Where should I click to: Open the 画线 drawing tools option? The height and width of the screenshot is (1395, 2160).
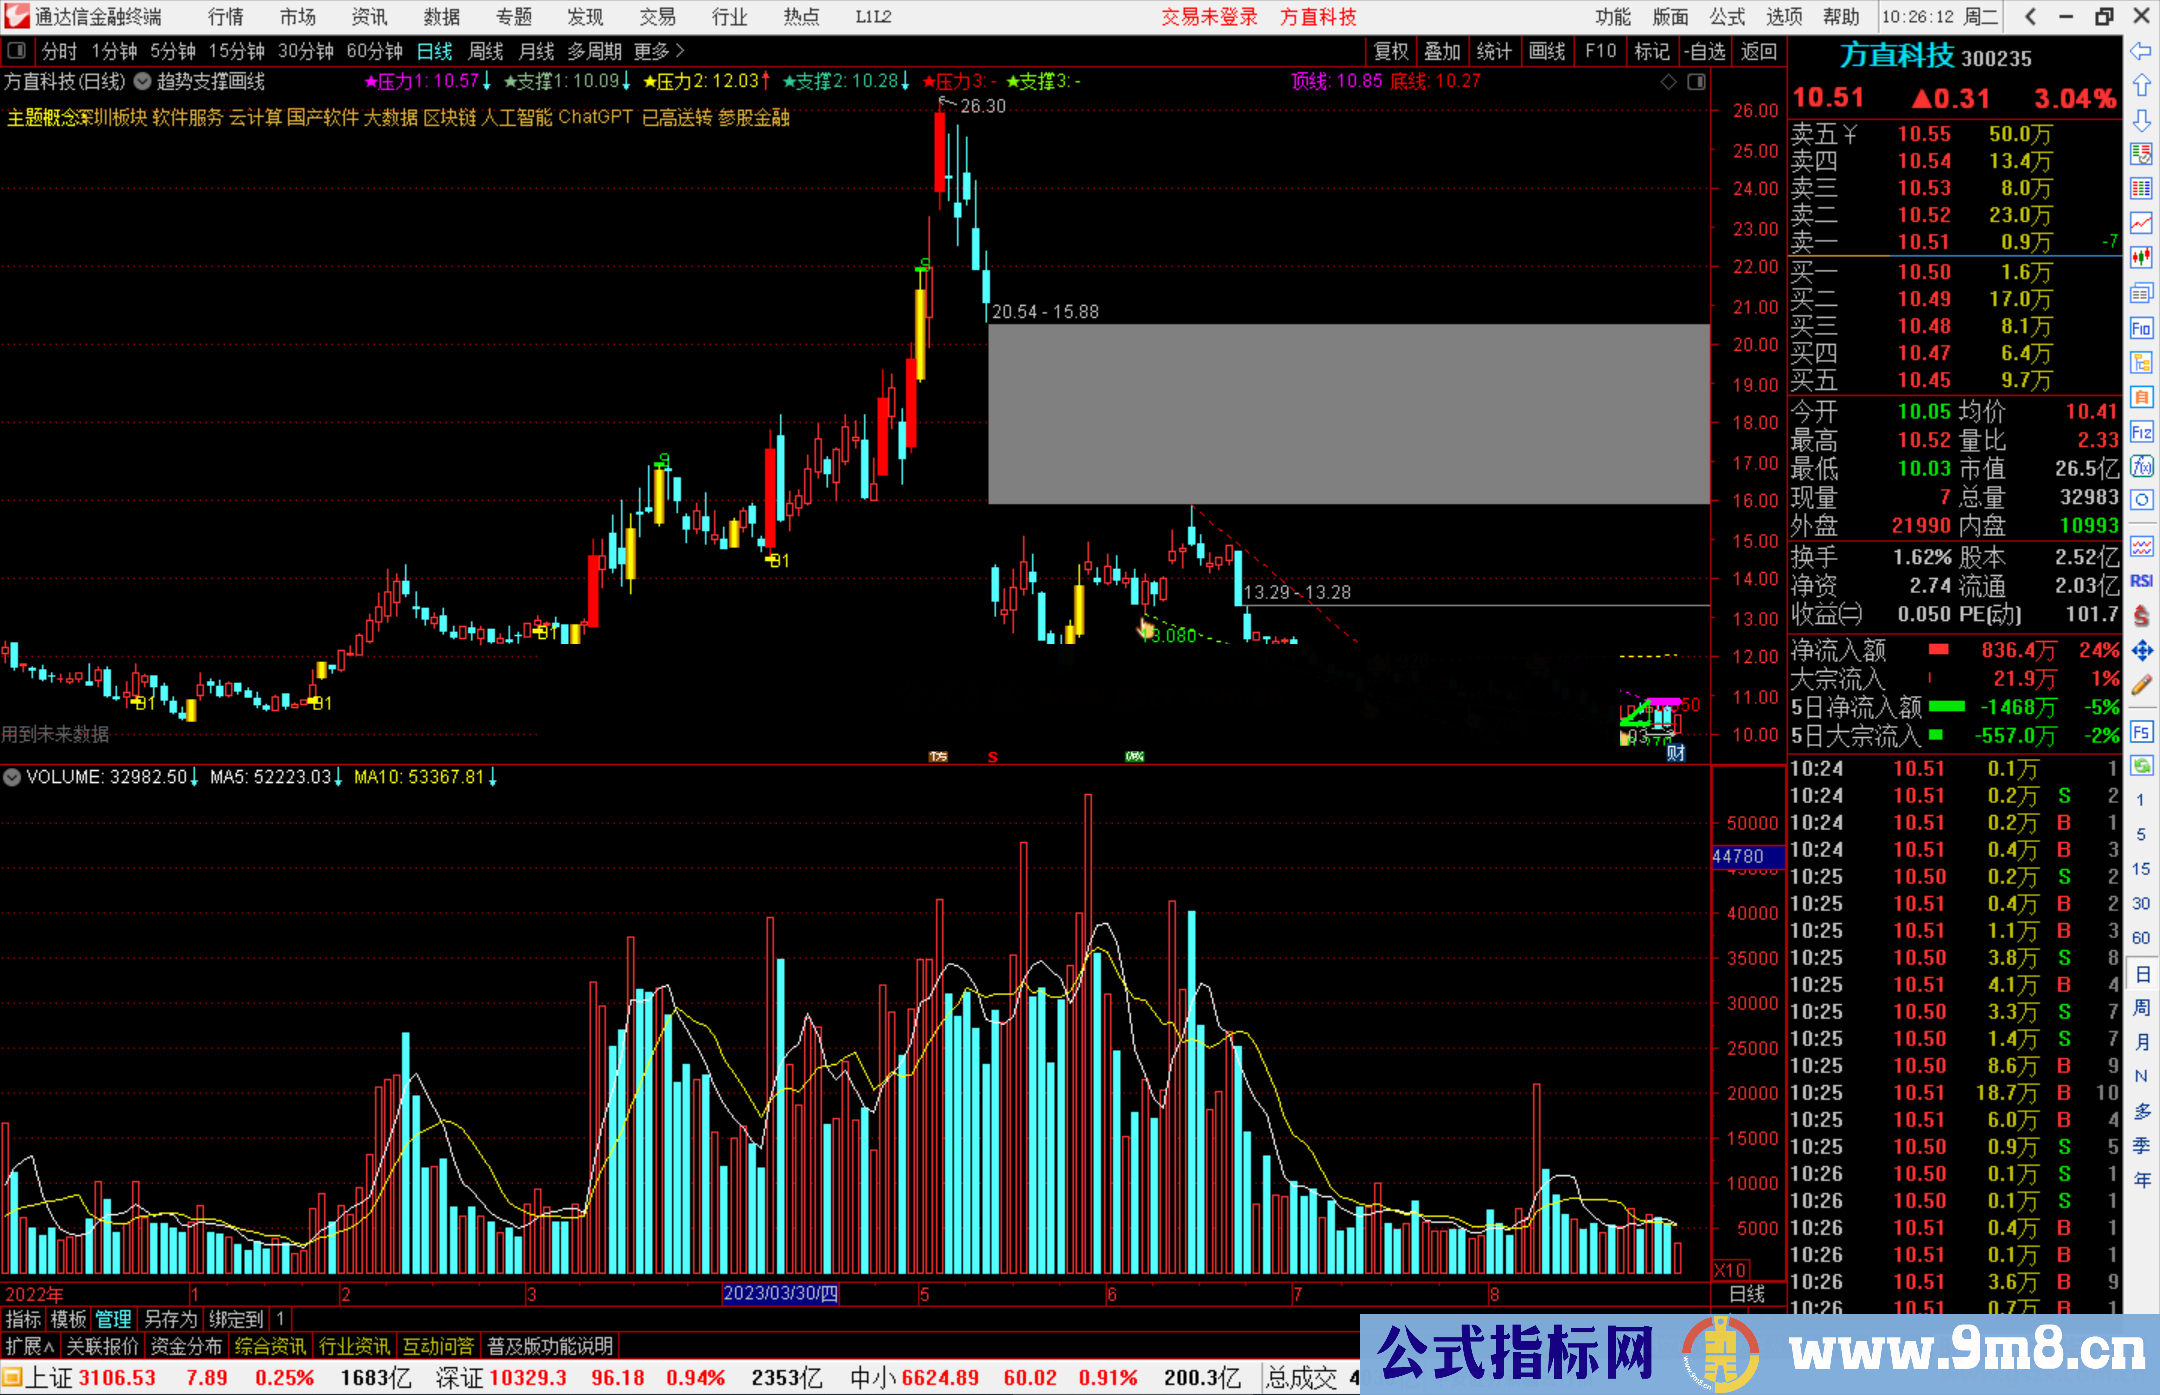click(1547, 51)
